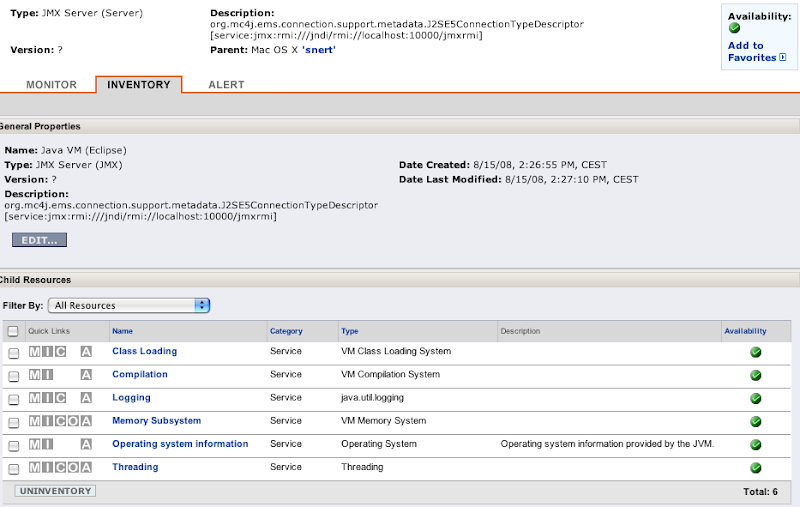
Task: Sort the table by Availability column
Action: [x=744, y=331]
